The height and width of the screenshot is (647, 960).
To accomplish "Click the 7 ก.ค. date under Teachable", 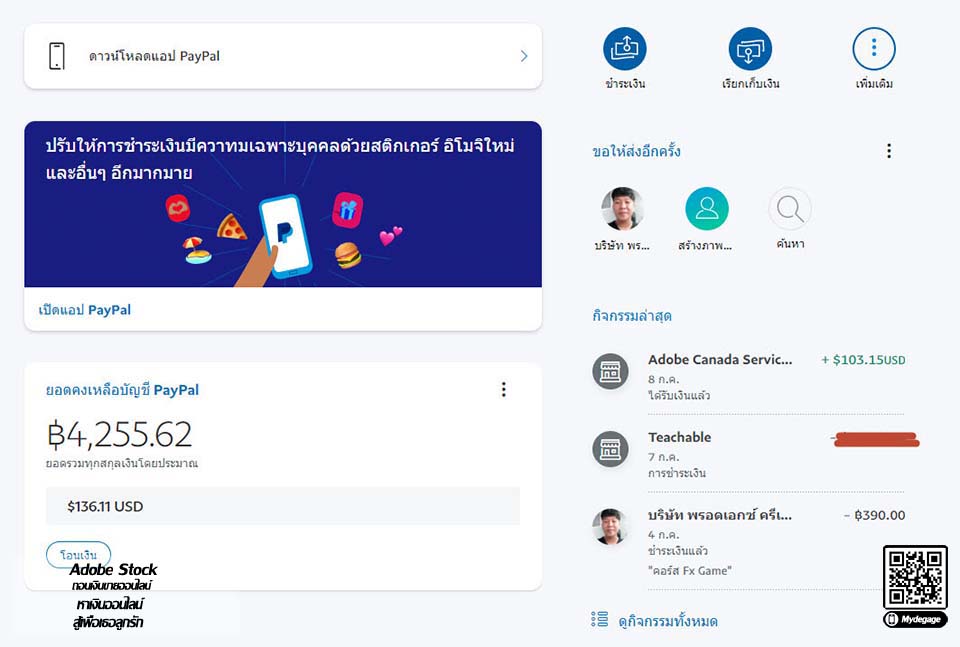I will (664, 457).
